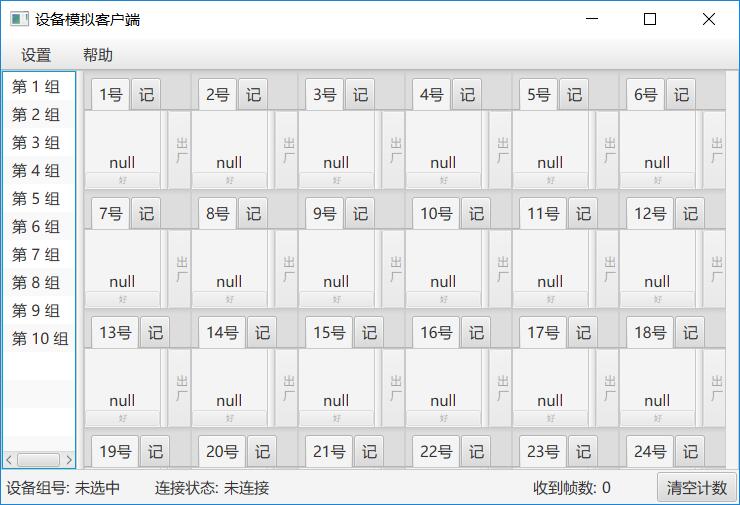
Task: Click the 10号 device button
Action: coord(436,213)
